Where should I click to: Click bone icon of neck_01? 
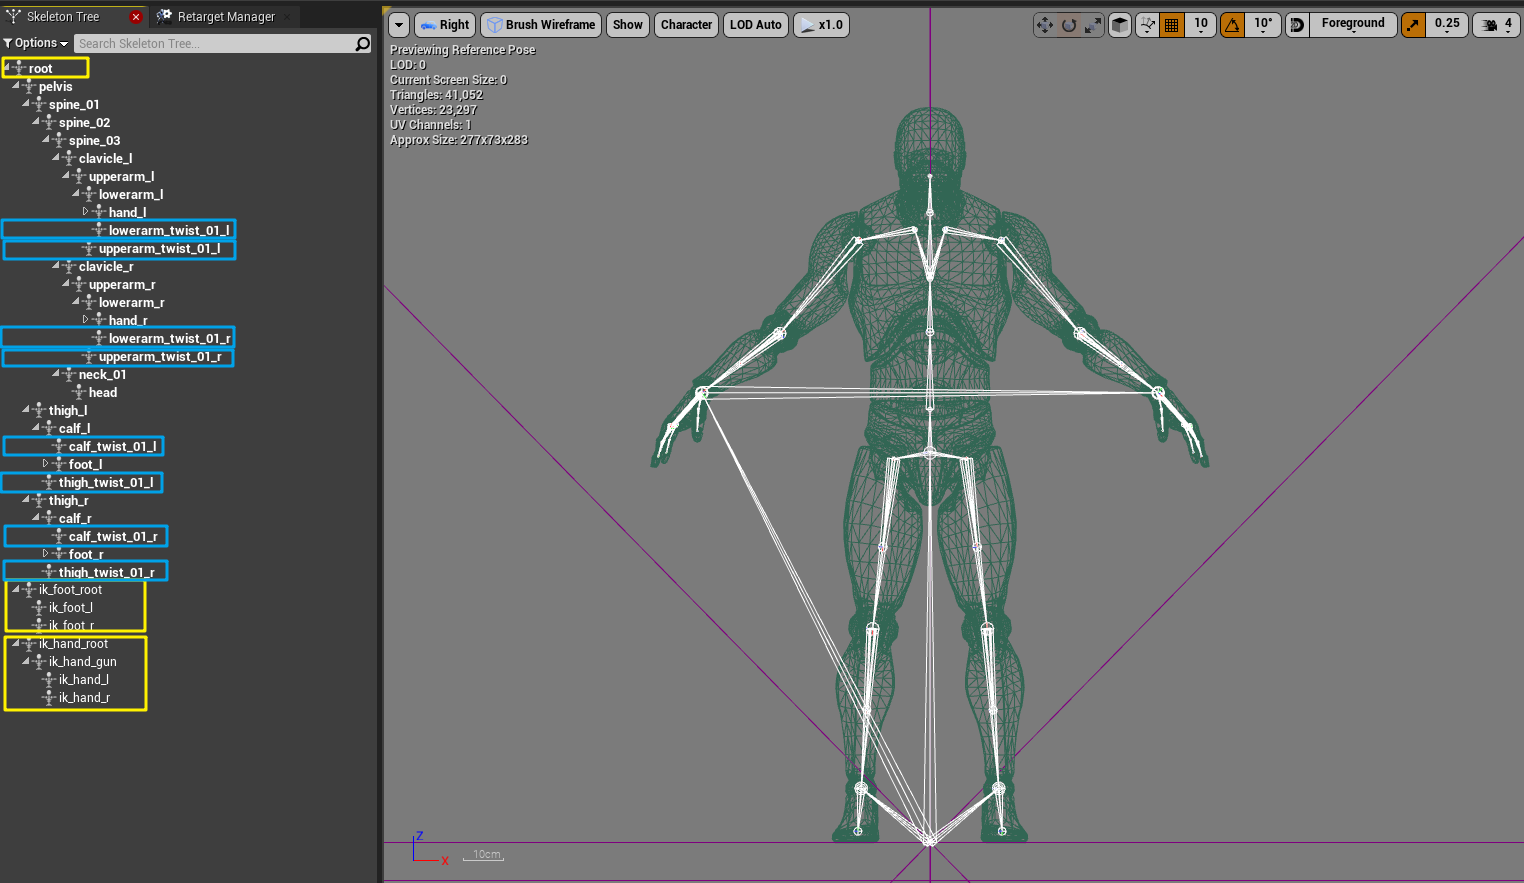(x=69, y=374)
